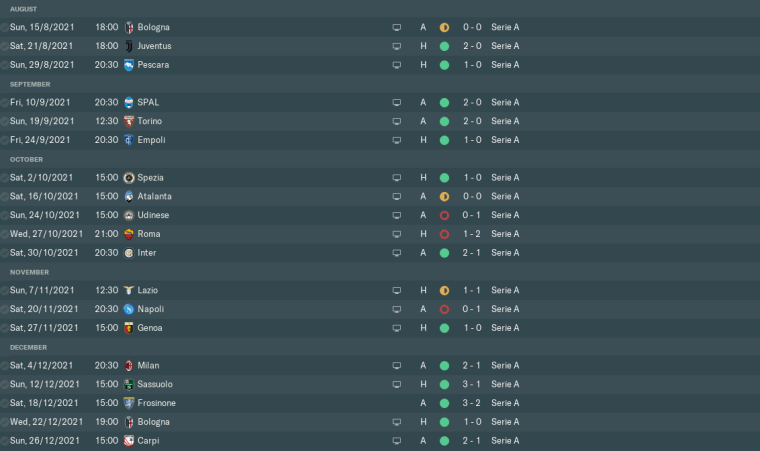This screenshot has width=760, height=451.
Task: Click the Torino club crest
Action: 129,121
